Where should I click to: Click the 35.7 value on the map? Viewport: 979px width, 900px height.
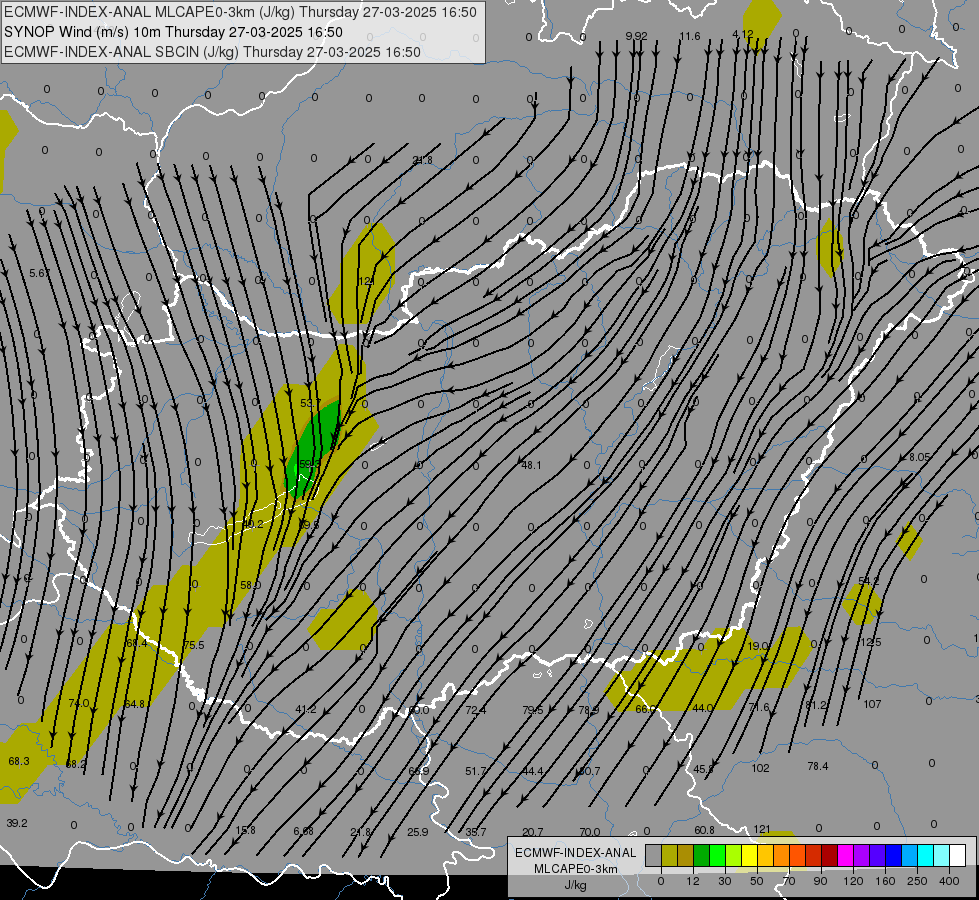tap(475, 832)
